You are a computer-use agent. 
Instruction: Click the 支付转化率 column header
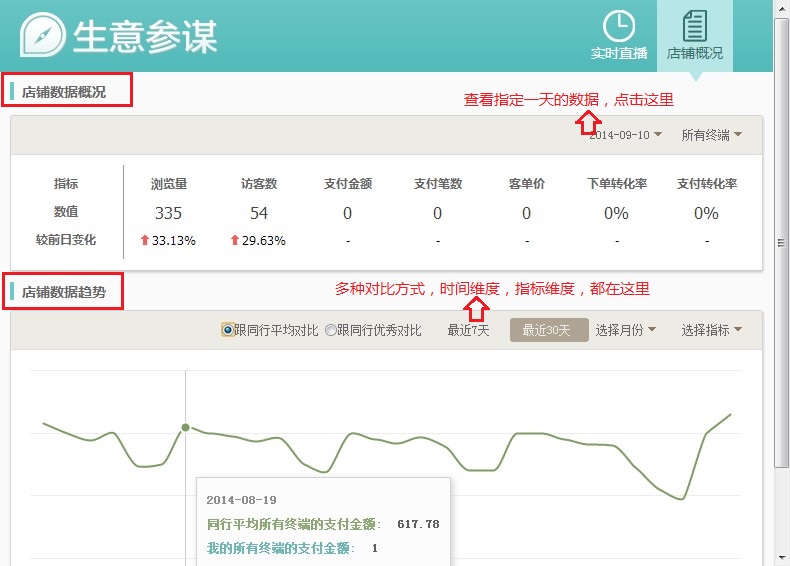click(707, 184)
